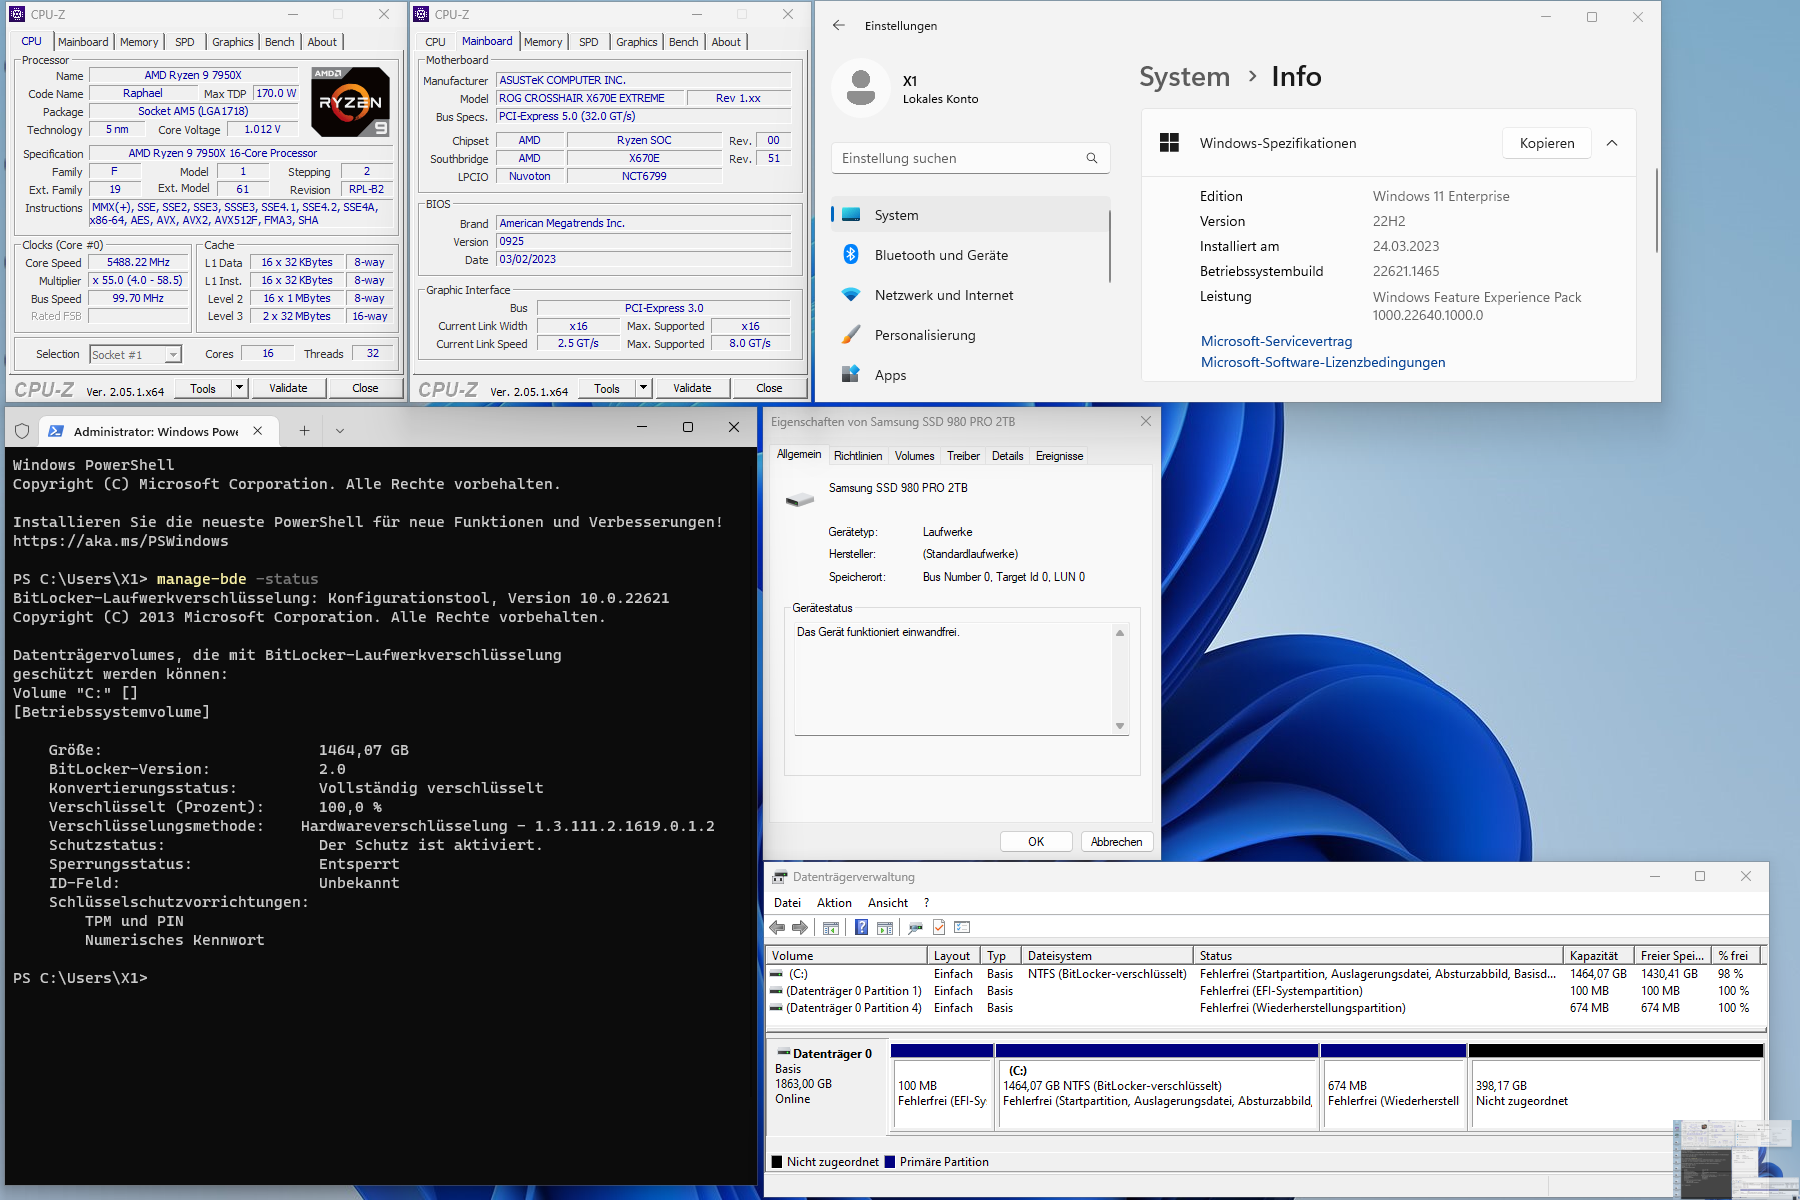Screen dimensions: 1800x1200
Task: Toggle the console tree icon in Datenträgerverwaltung
Action: tap(831, 928)
